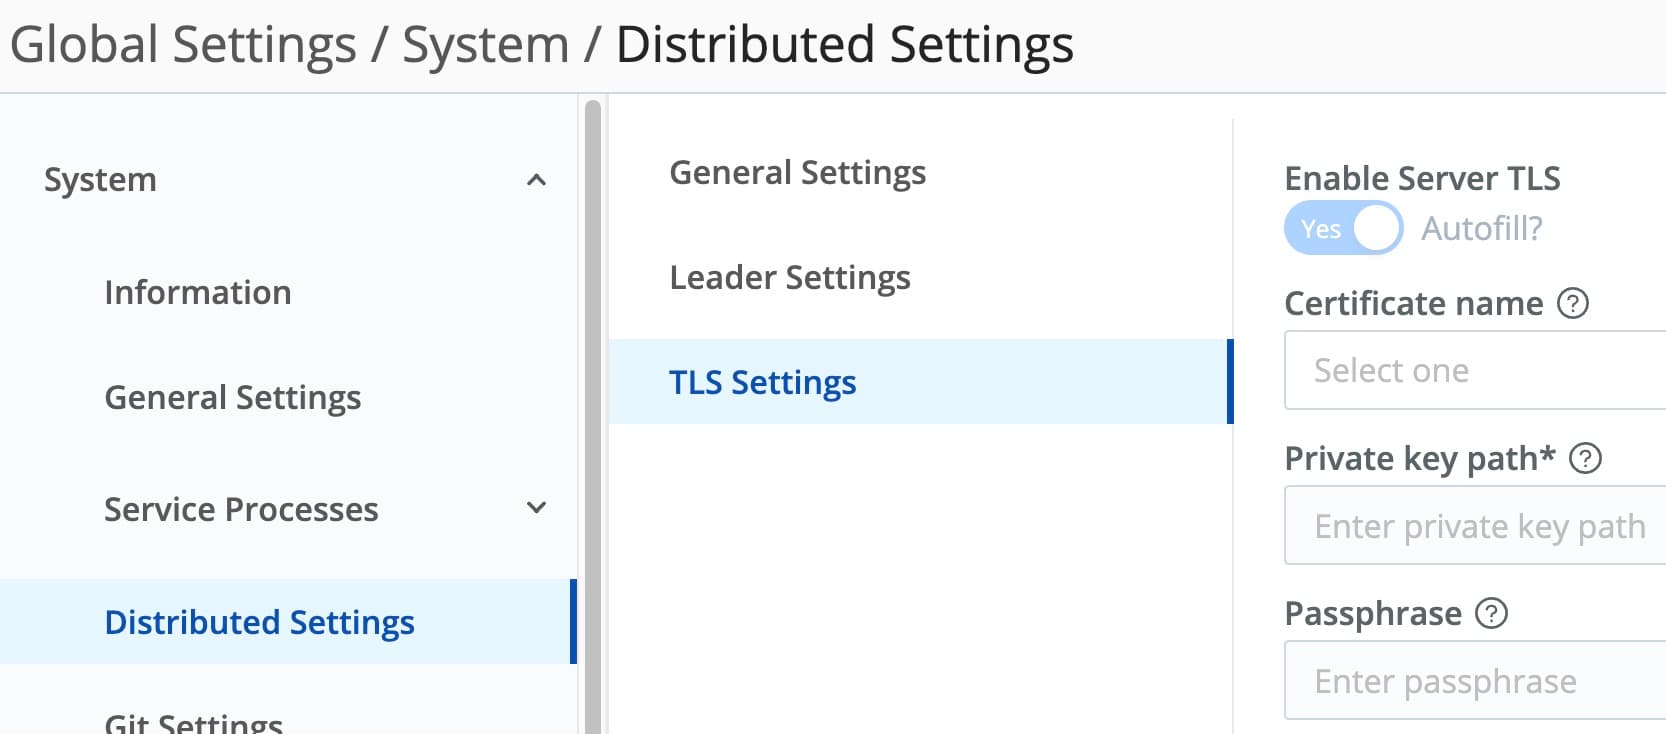Go to Information in the sidebar
1666x734 pixels.
198,293
